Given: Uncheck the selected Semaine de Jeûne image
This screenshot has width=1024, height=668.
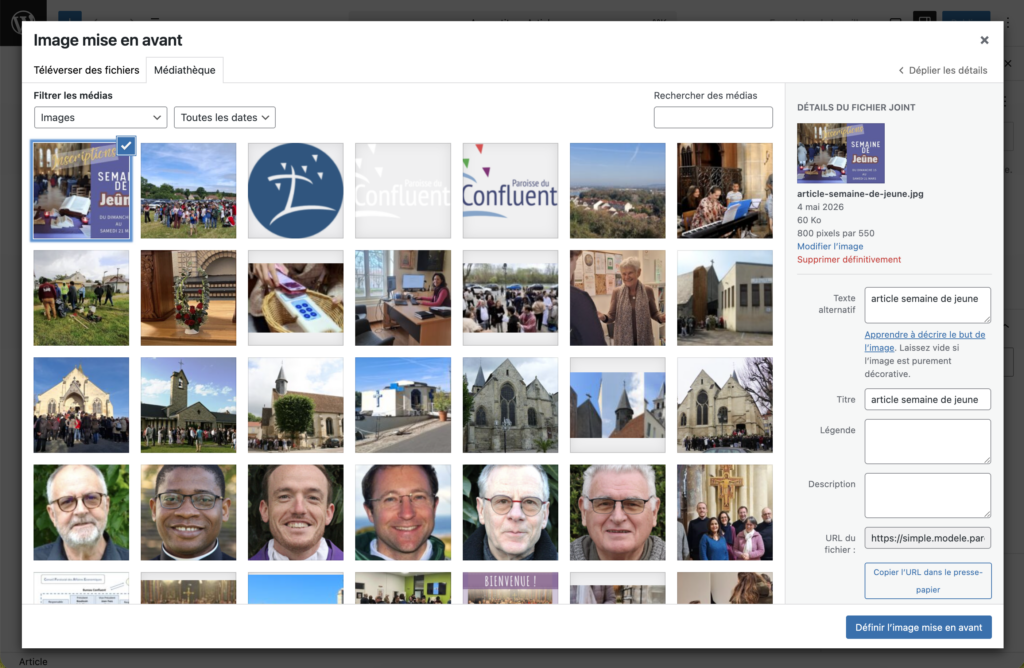Looking at the screenshot, I should point(126,146).
